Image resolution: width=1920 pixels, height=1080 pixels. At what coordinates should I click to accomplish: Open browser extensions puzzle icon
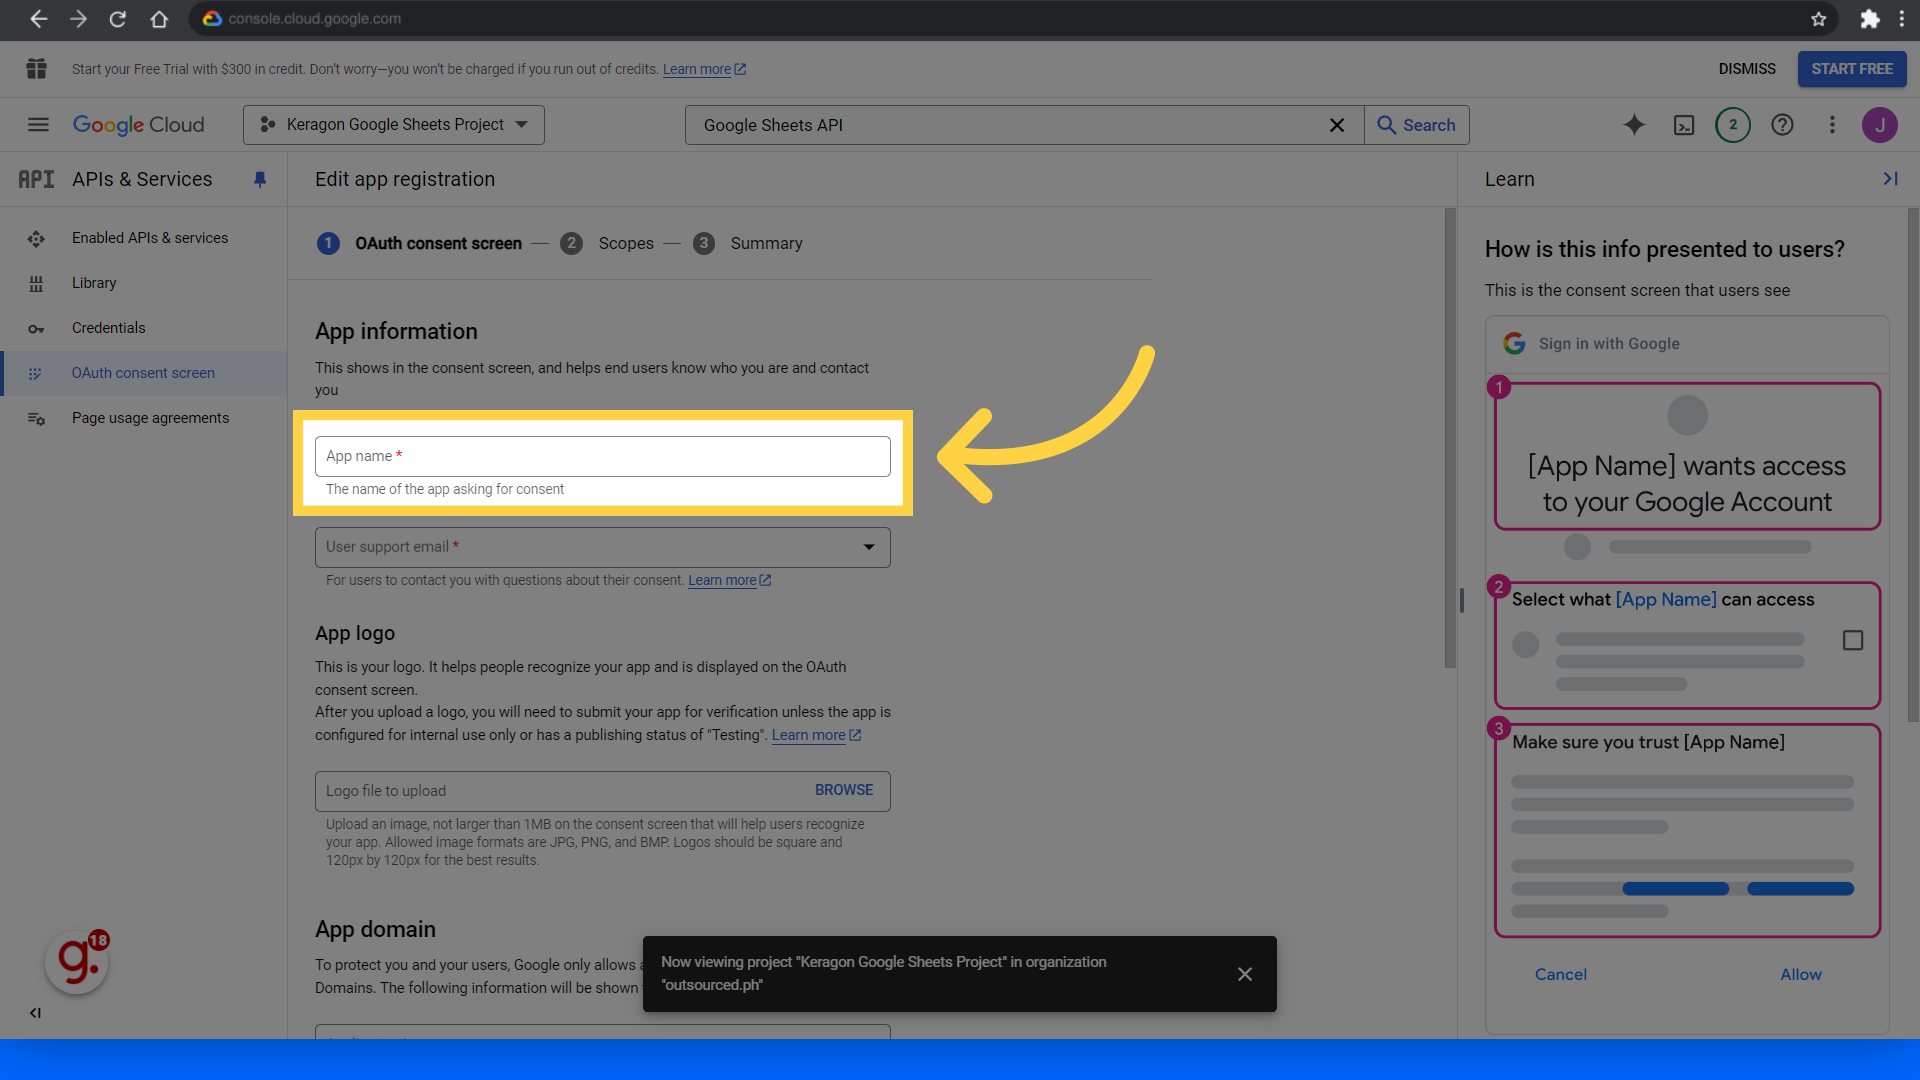click(x=1870, y=19)
